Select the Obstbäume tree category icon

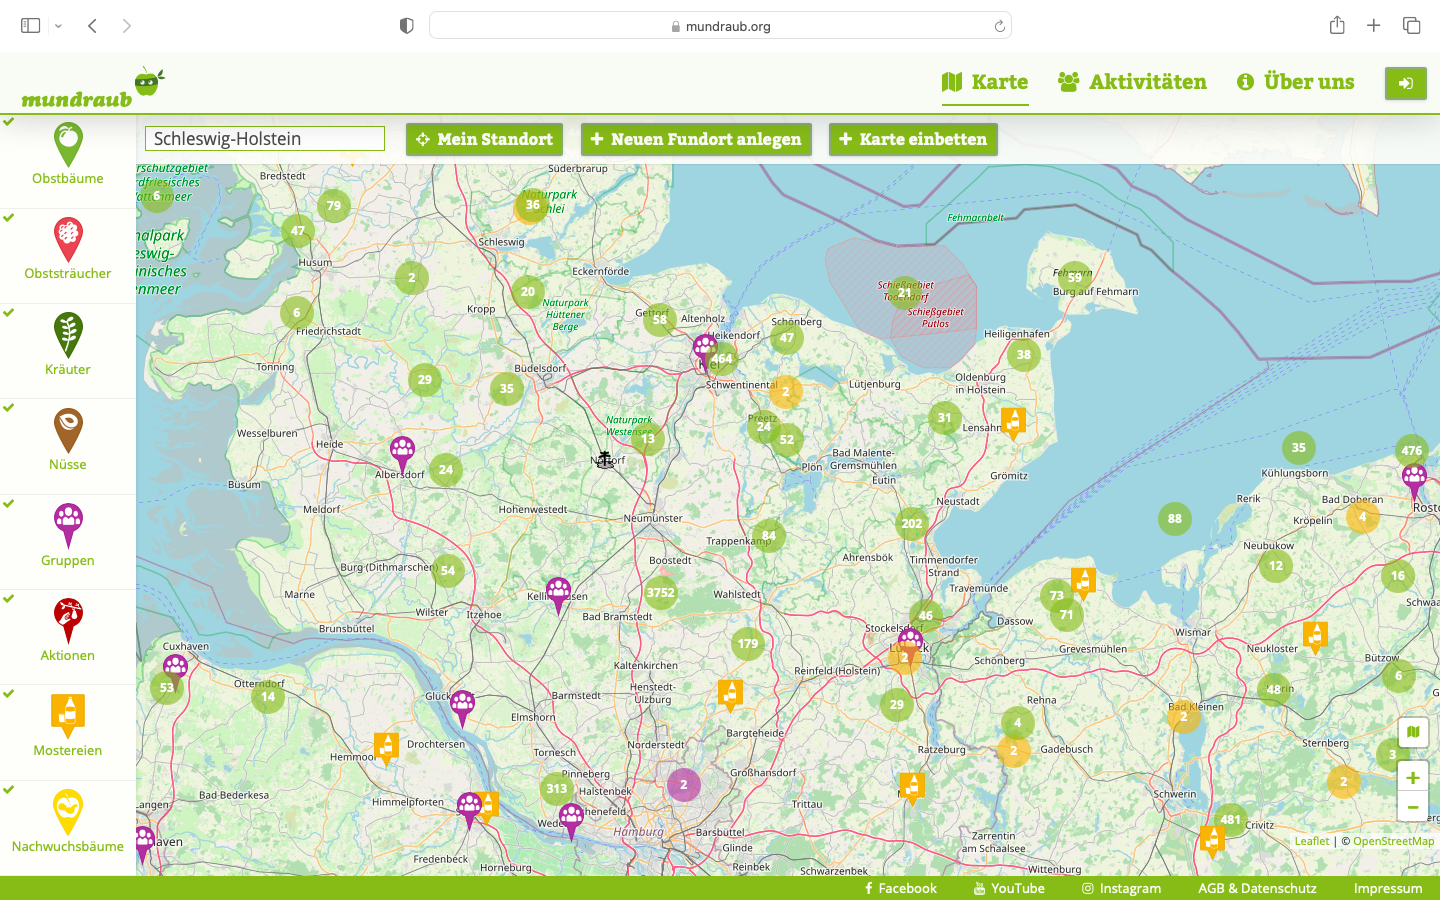(x=68, y=144)
